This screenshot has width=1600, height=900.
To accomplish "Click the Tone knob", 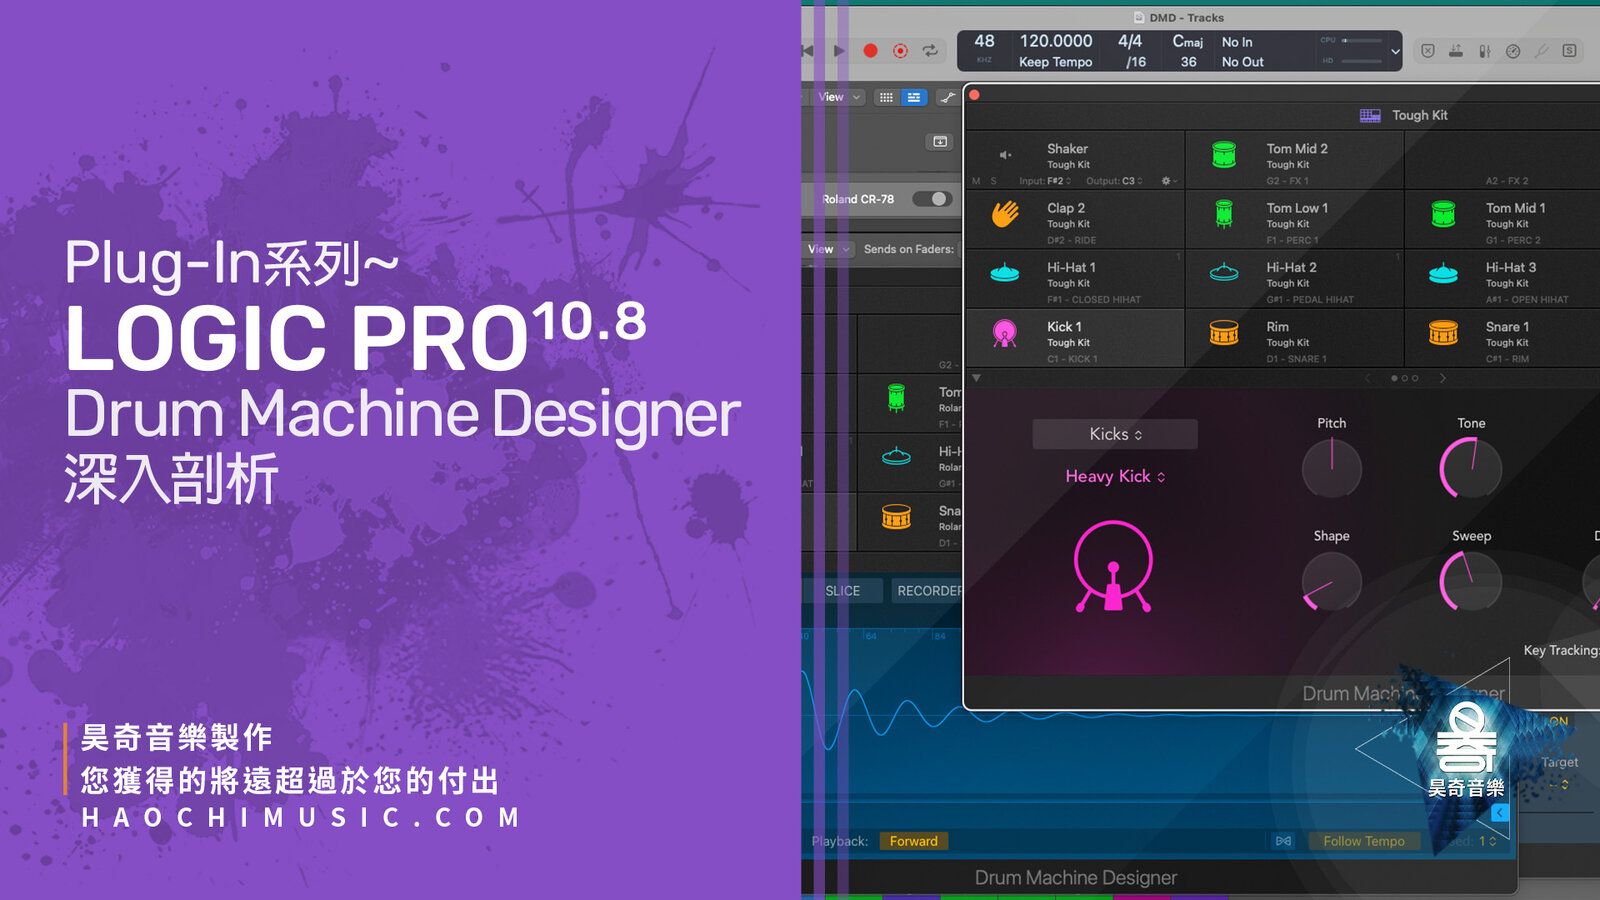I will 1470,468.
